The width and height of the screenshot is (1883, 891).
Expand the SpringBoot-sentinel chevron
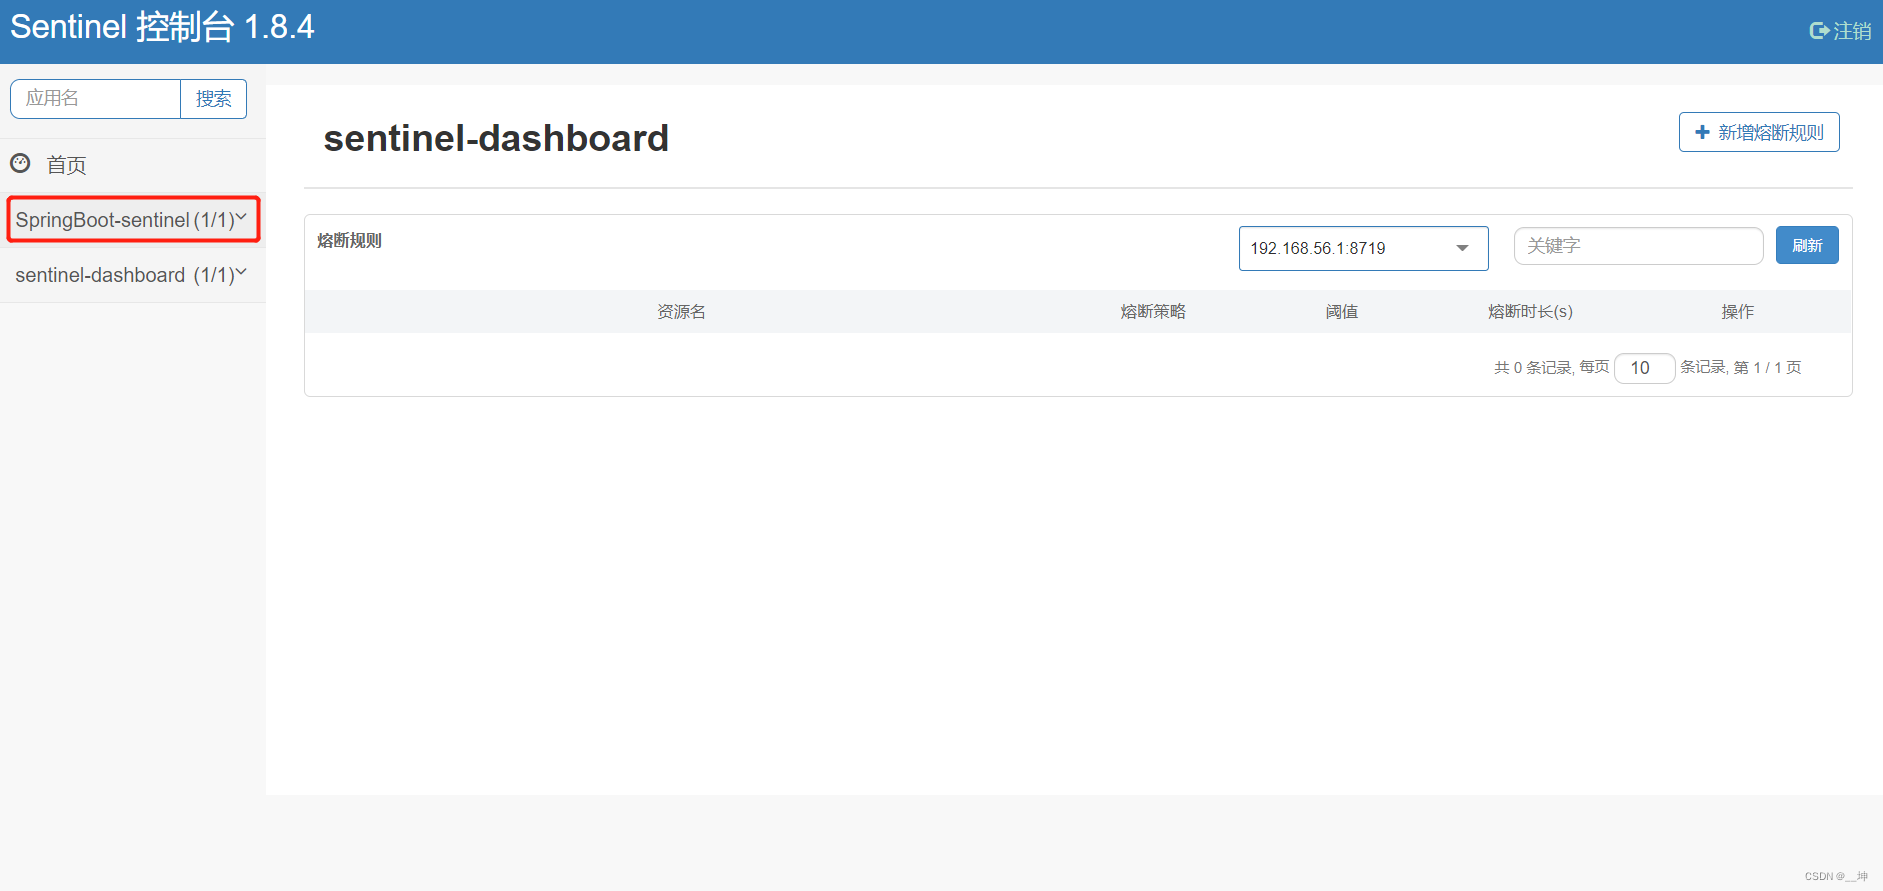click(241, 216)
